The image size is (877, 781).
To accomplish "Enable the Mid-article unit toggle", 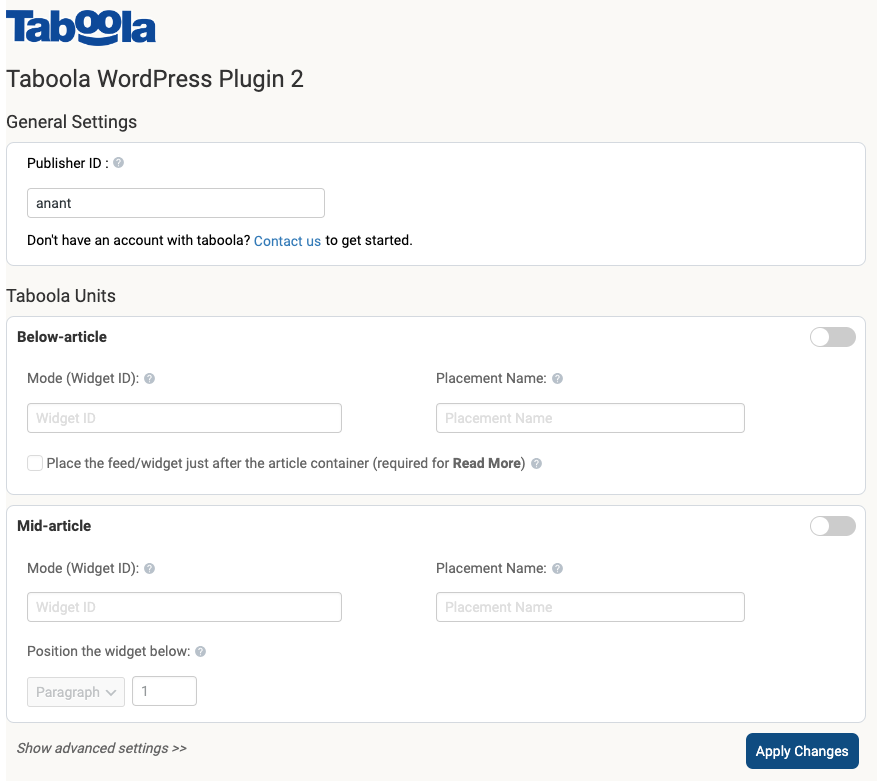I will point(832,526).
